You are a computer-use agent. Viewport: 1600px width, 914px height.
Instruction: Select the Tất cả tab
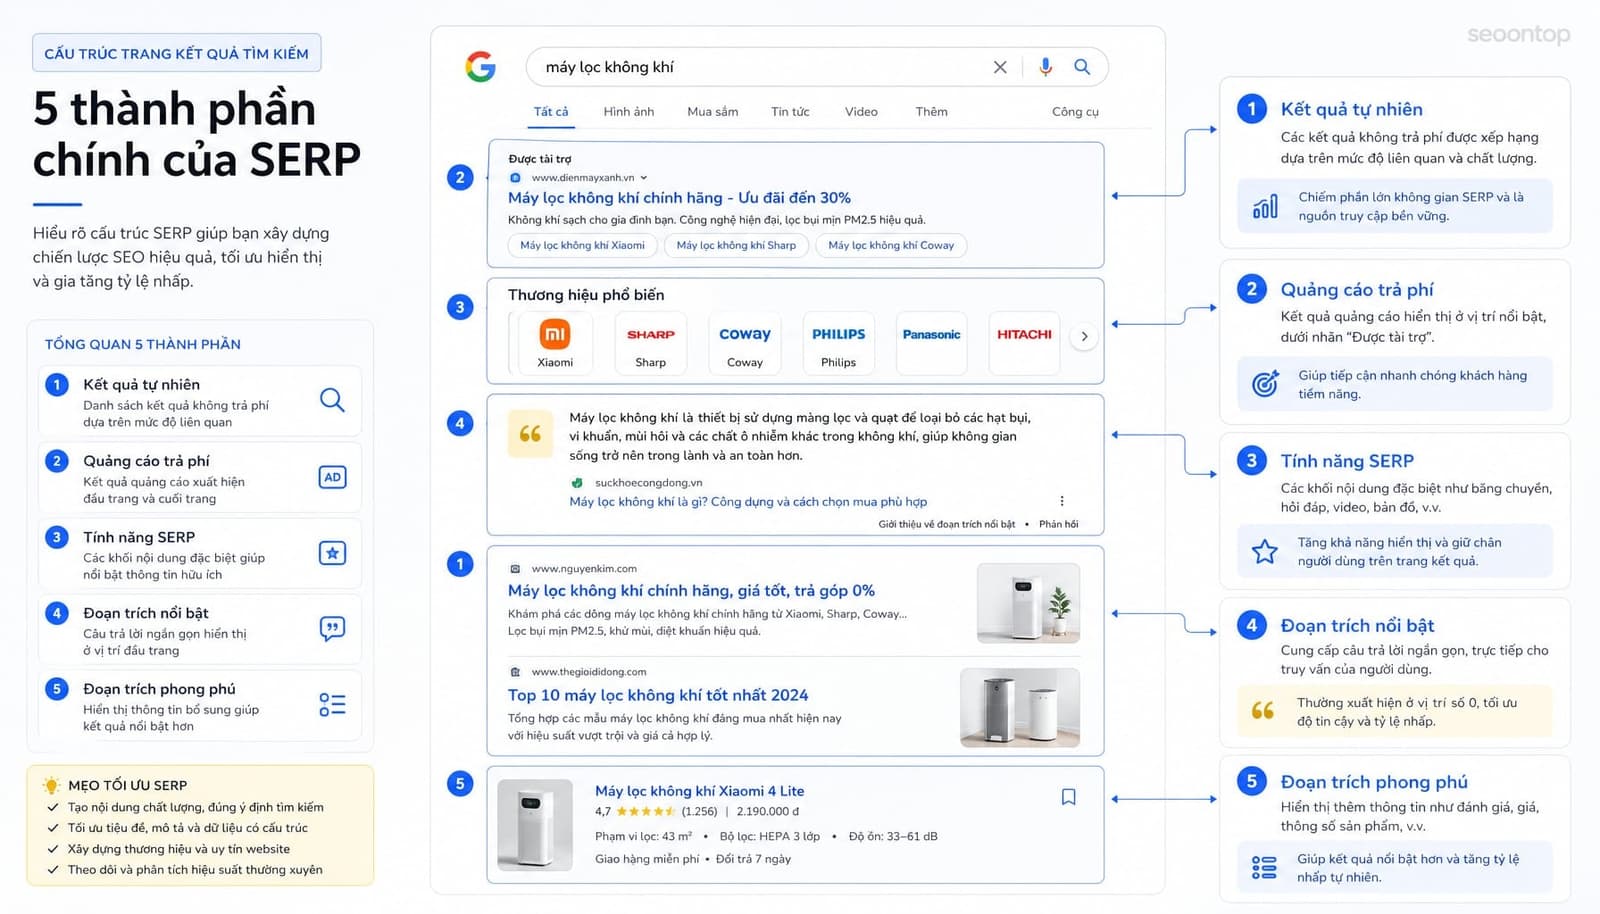click(551, 112)
